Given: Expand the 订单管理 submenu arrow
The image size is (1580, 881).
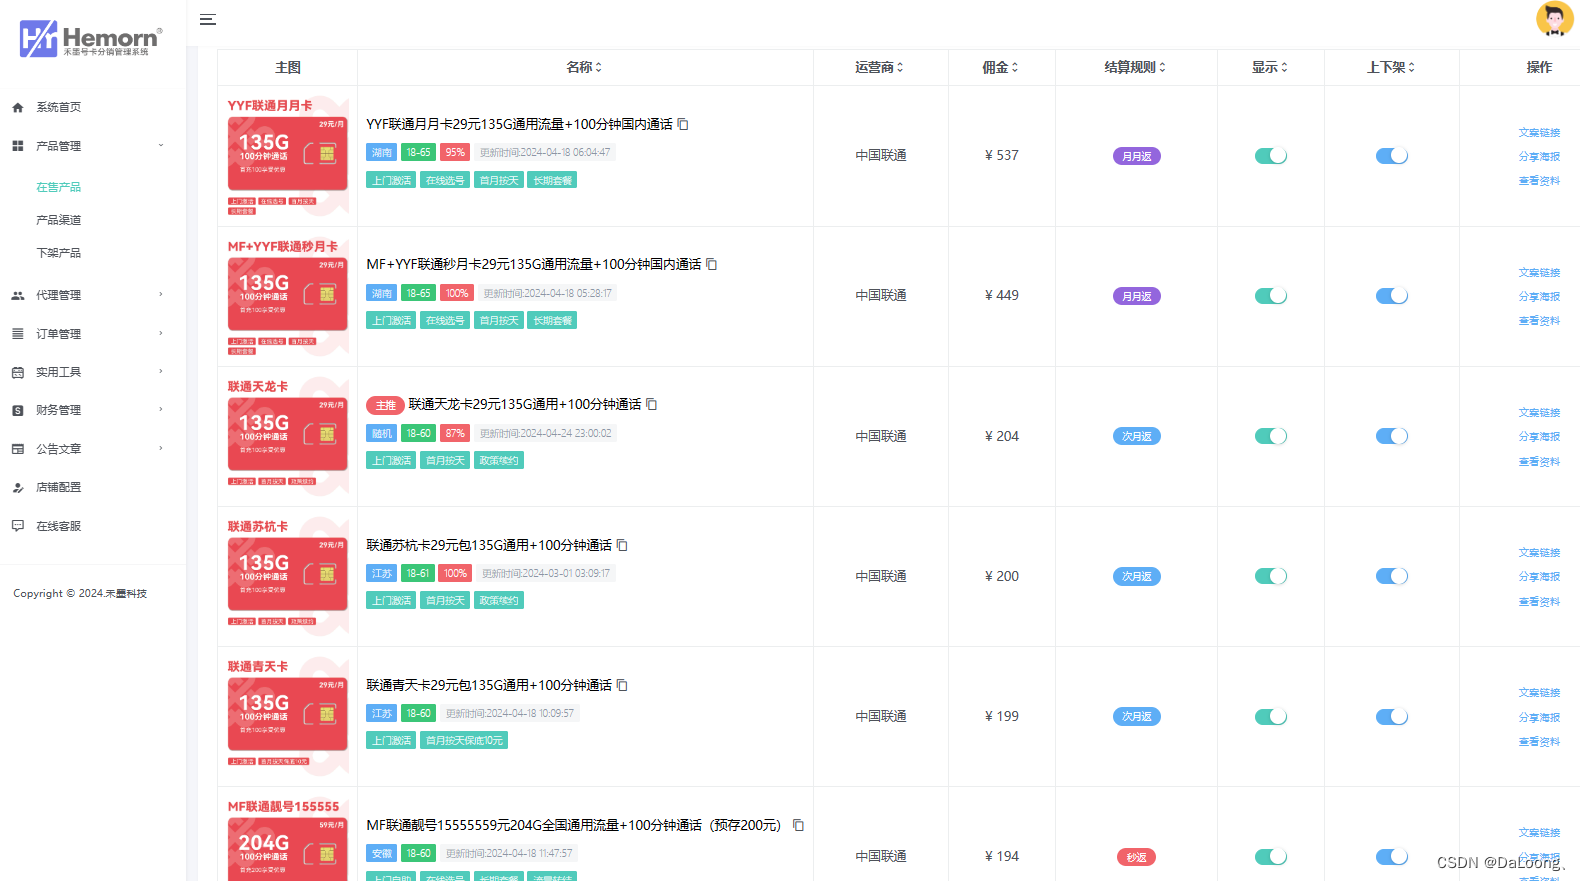Looking at the screenshot, I should click(160, 334).
